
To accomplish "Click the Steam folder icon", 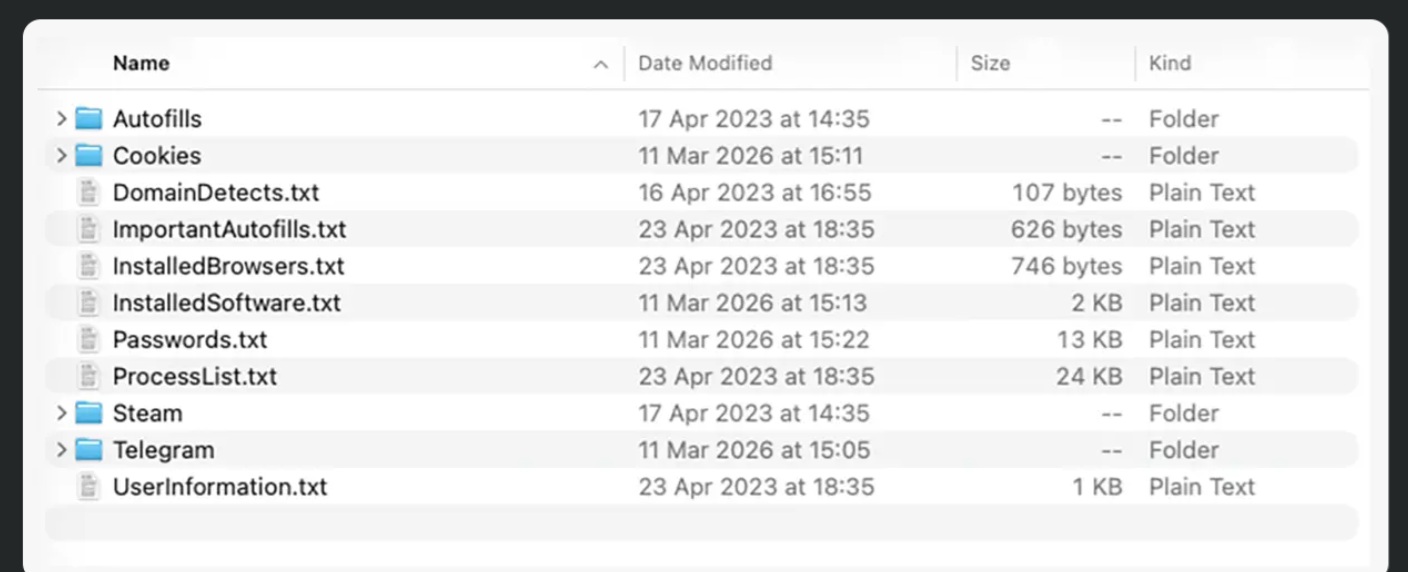I will coord(89,413).
